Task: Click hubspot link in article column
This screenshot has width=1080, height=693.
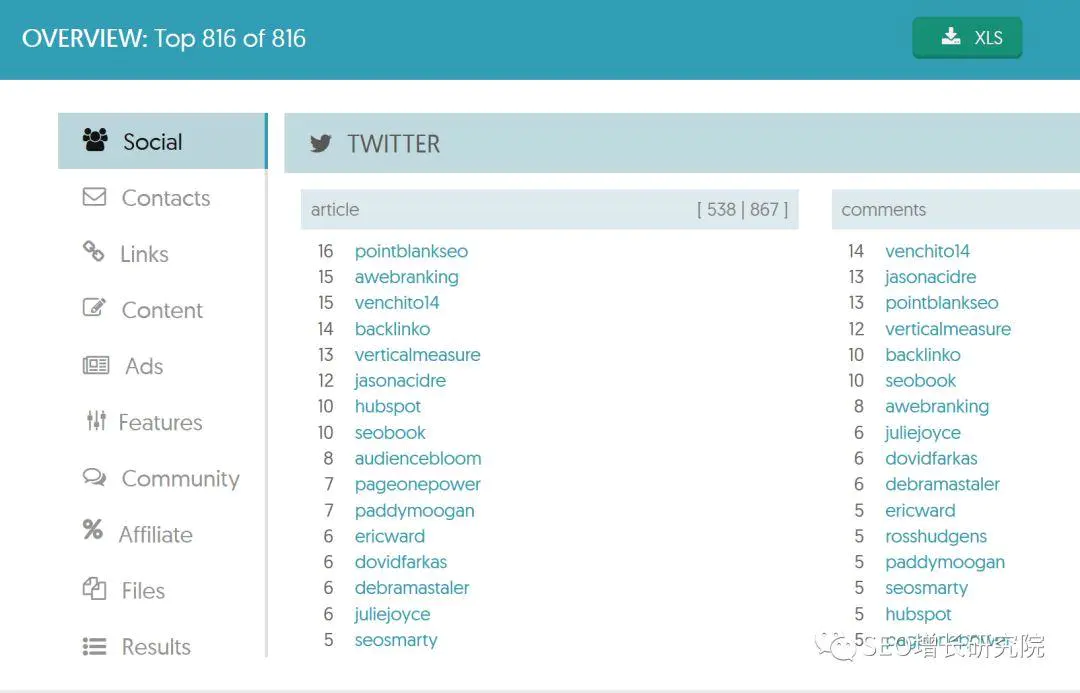Action: [x=388, y=406]
